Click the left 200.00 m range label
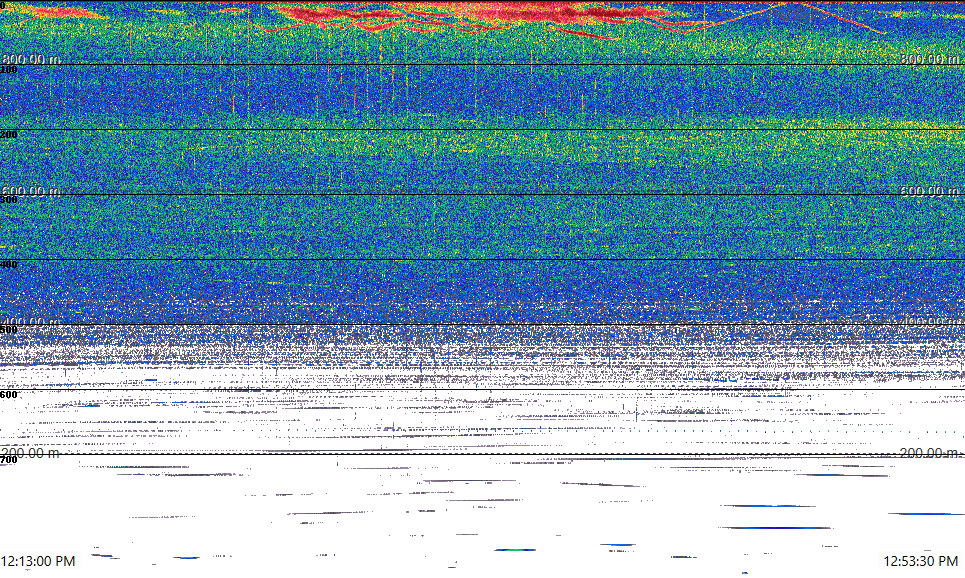The image size is (965, 578). click(31, 453)
